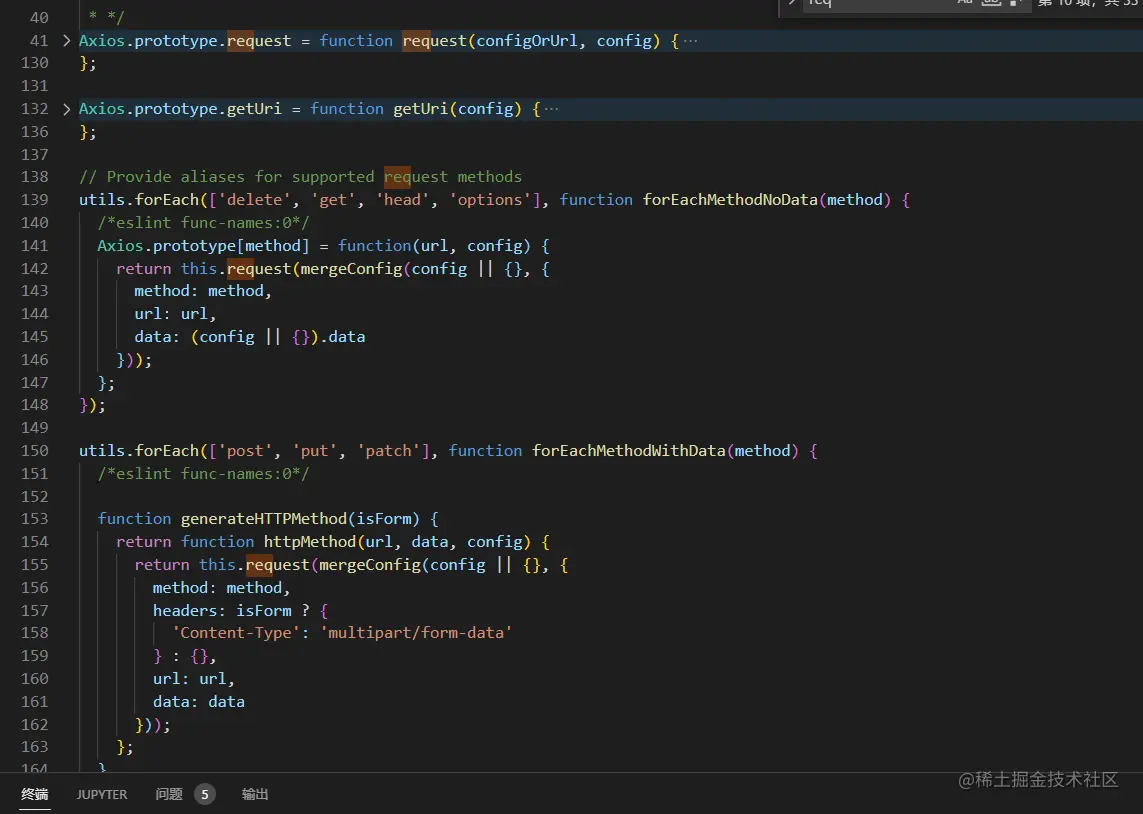
Task: Place cursor on forEachMethodNoData function name
Action: click(x=730, y=200)
